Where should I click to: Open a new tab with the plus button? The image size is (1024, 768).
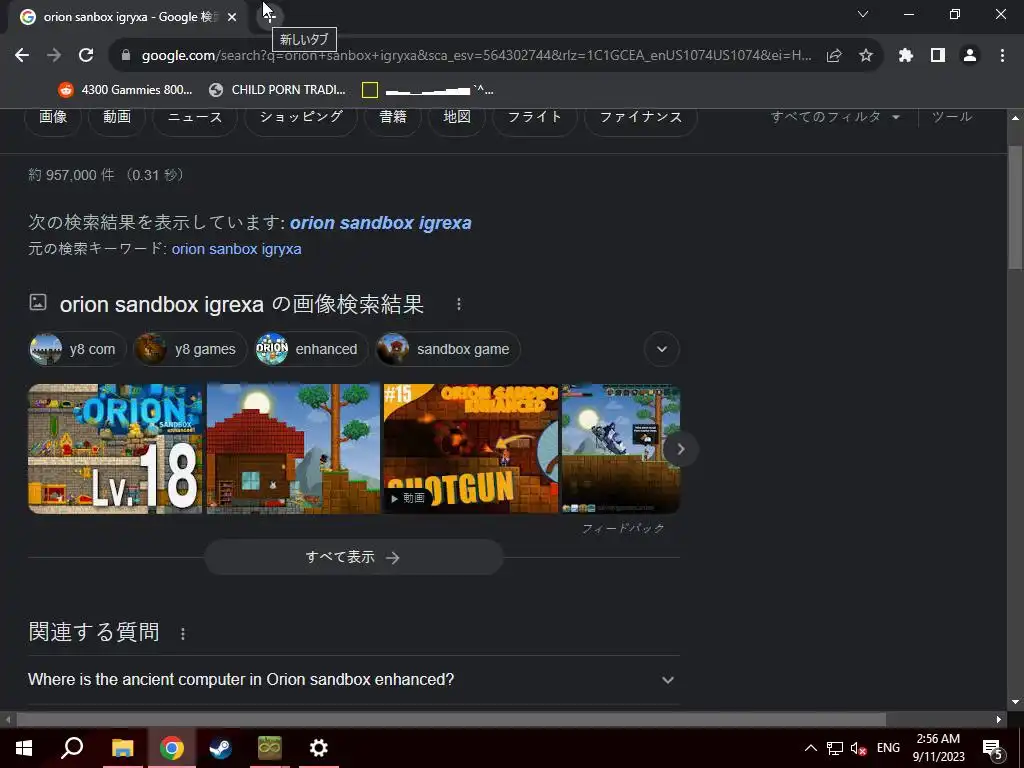pos(269,16)
